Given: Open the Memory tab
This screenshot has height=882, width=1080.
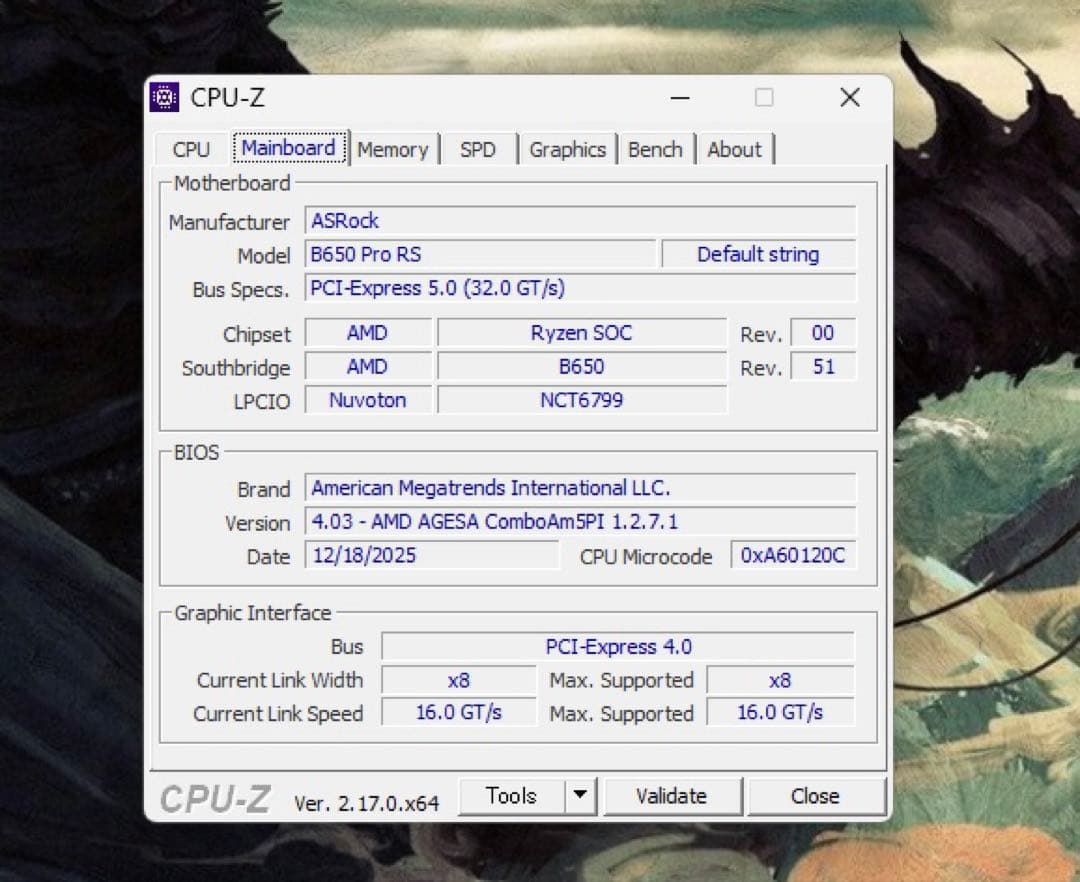Looking at the screenshot, I should [393, 149].
